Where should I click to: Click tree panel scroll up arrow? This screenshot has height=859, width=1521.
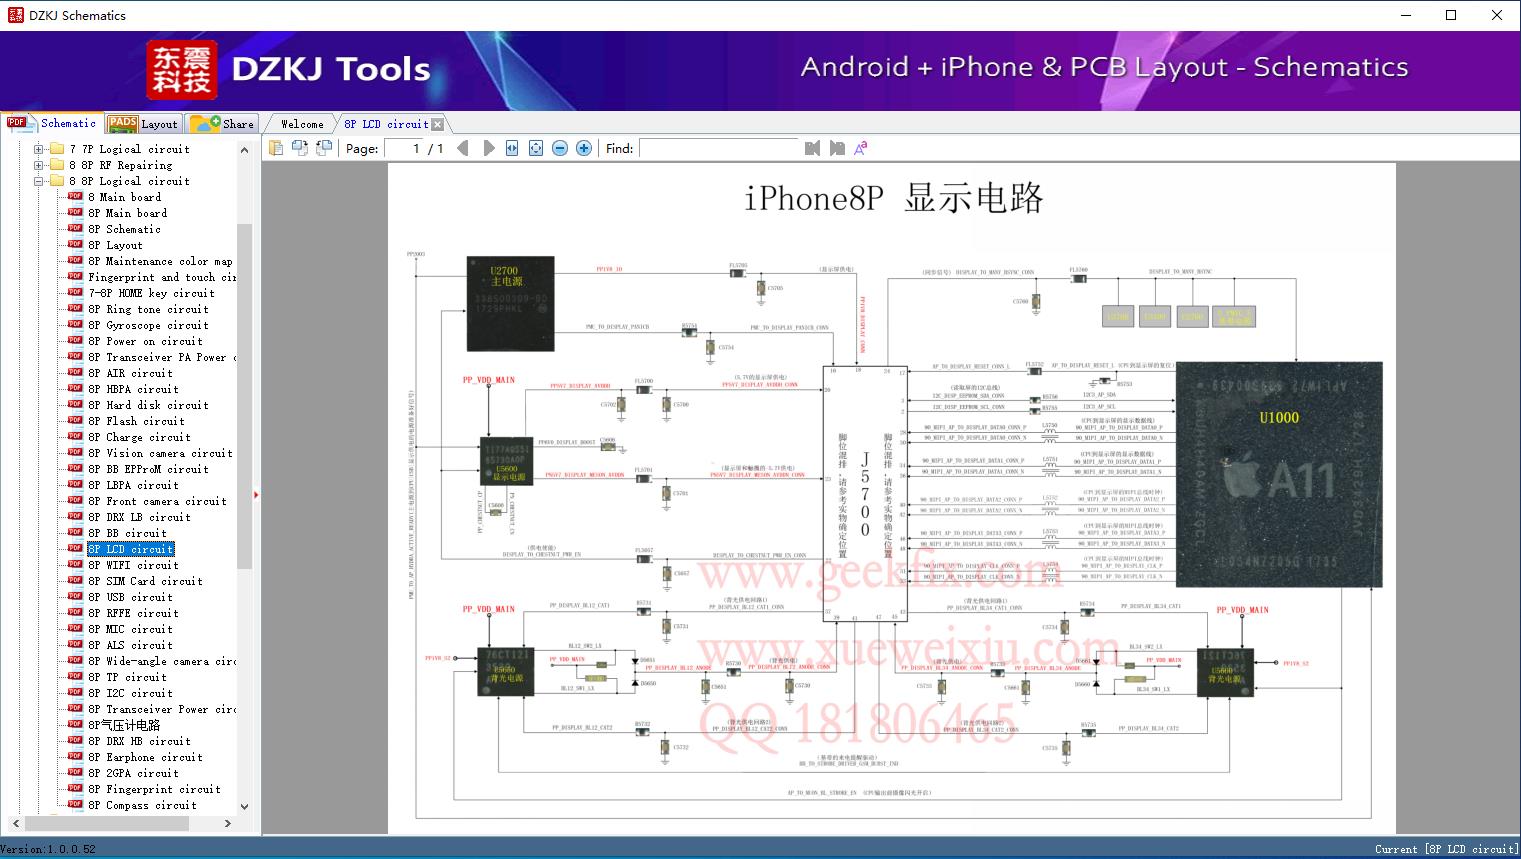244,150
